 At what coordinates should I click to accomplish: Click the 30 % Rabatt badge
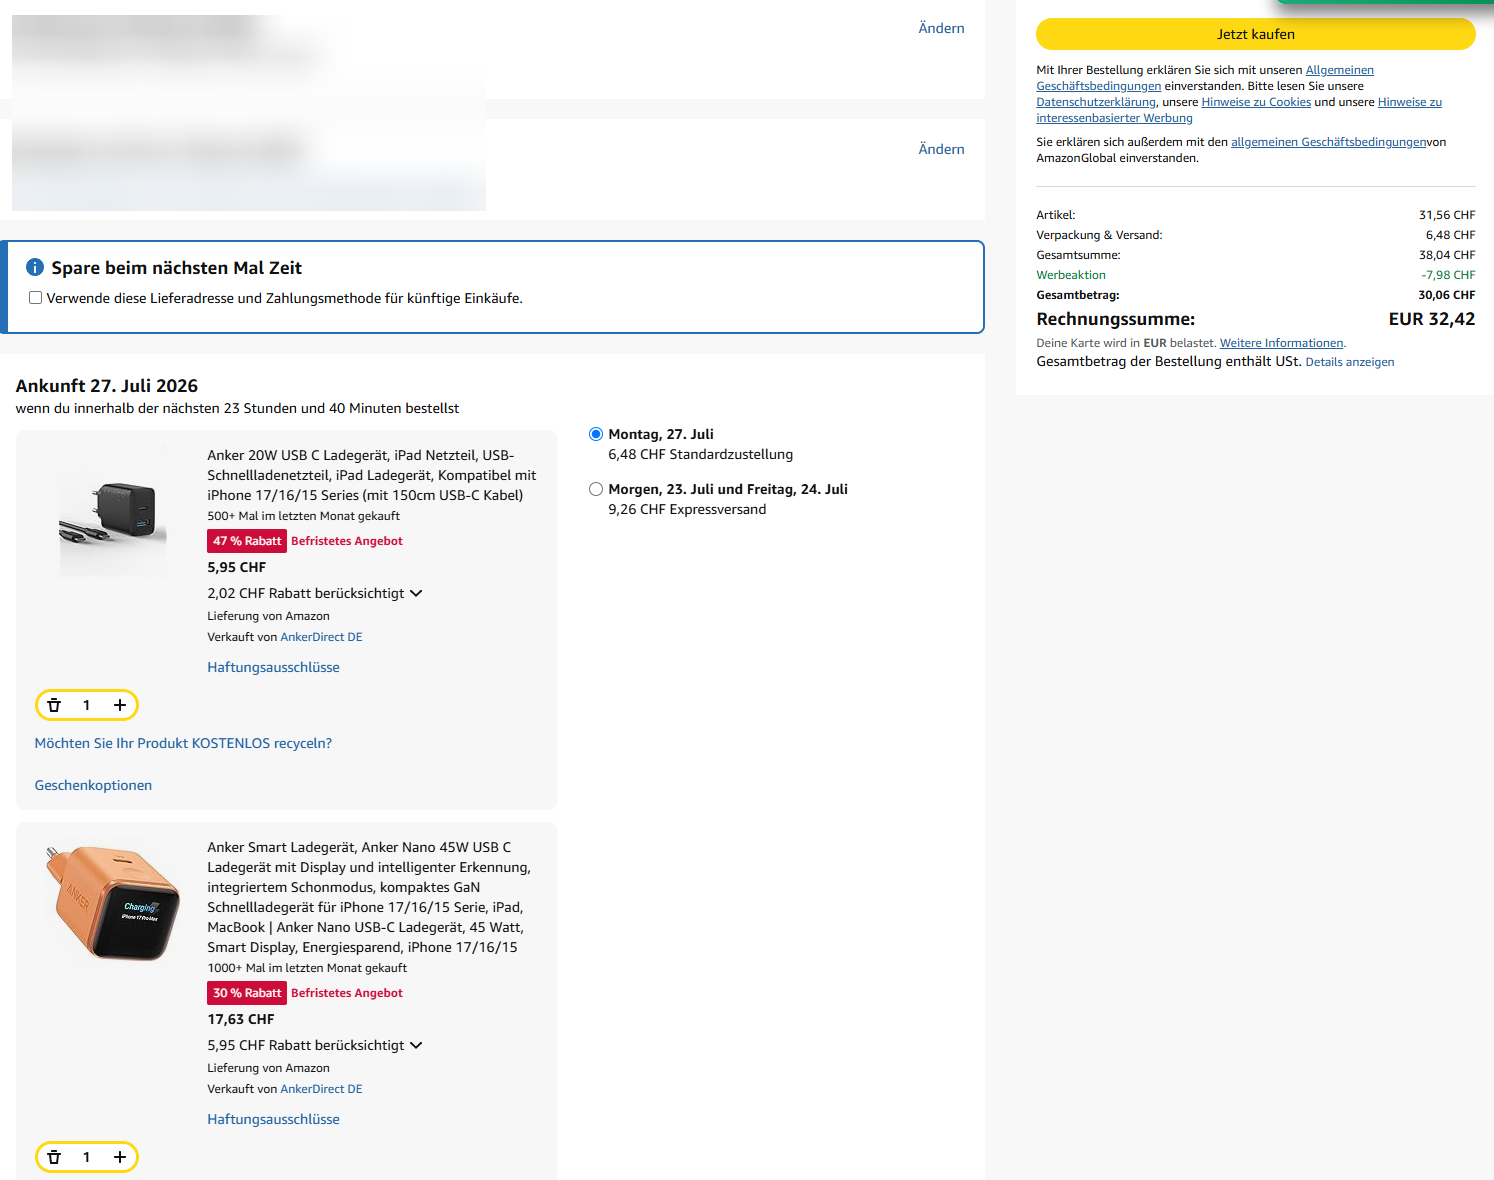point(247,993)
